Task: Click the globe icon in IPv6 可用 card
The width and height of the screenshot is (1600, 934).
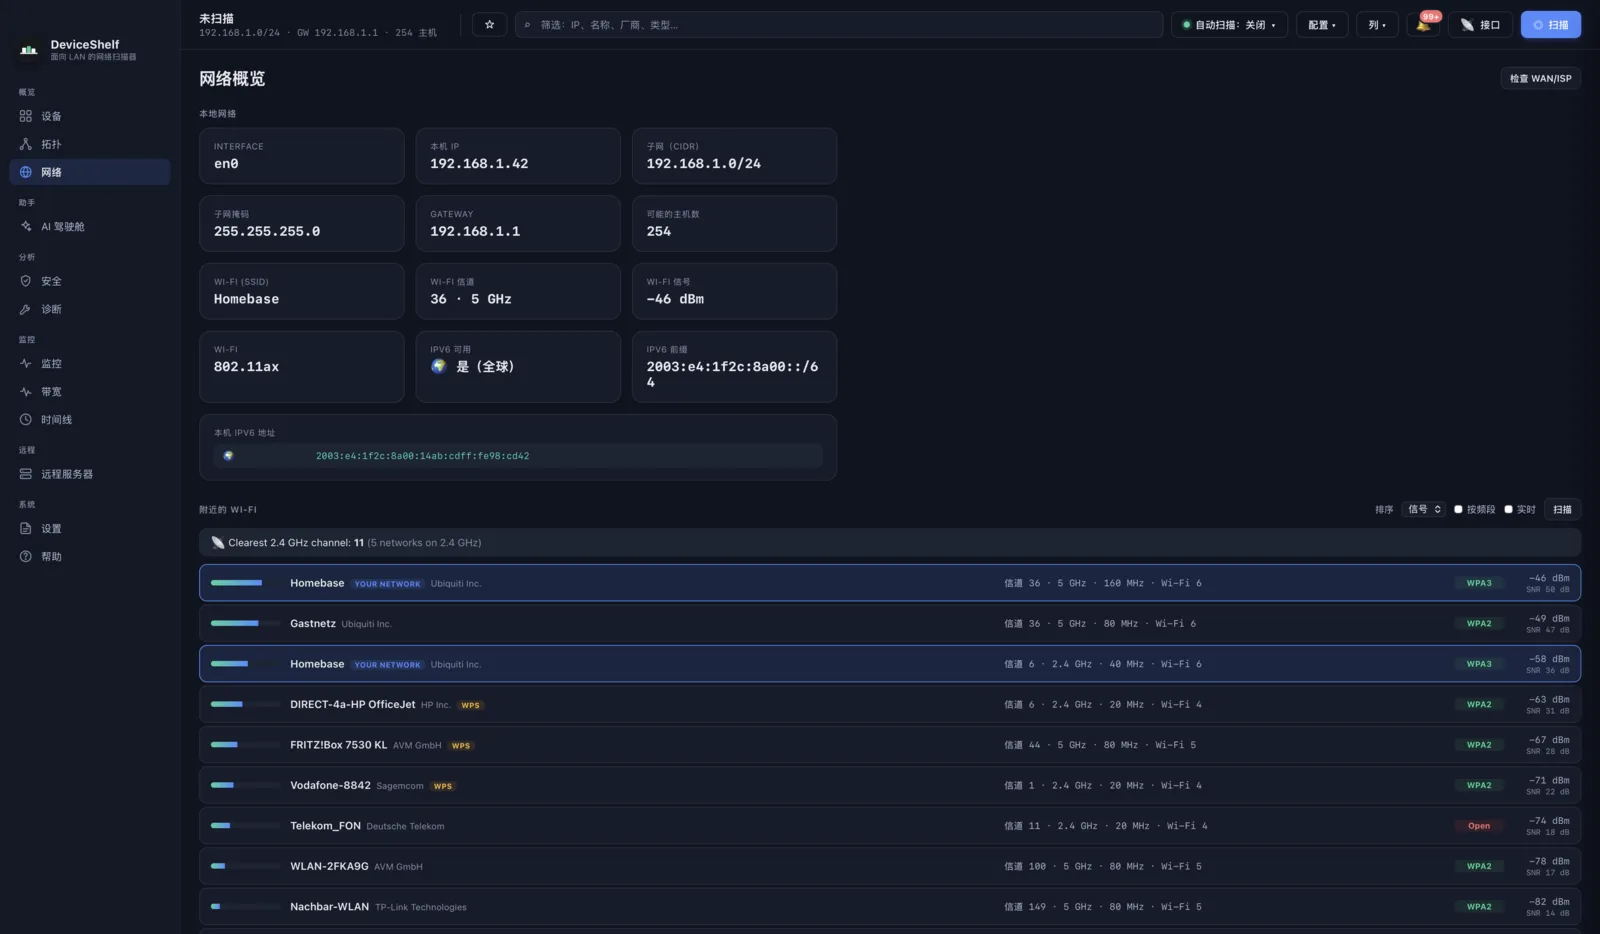Action: [x=438, y=367]
